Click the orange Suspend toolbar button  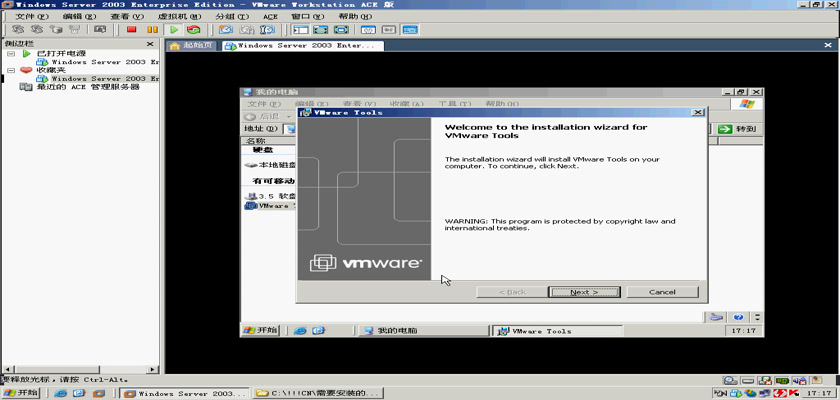point(153,30)
